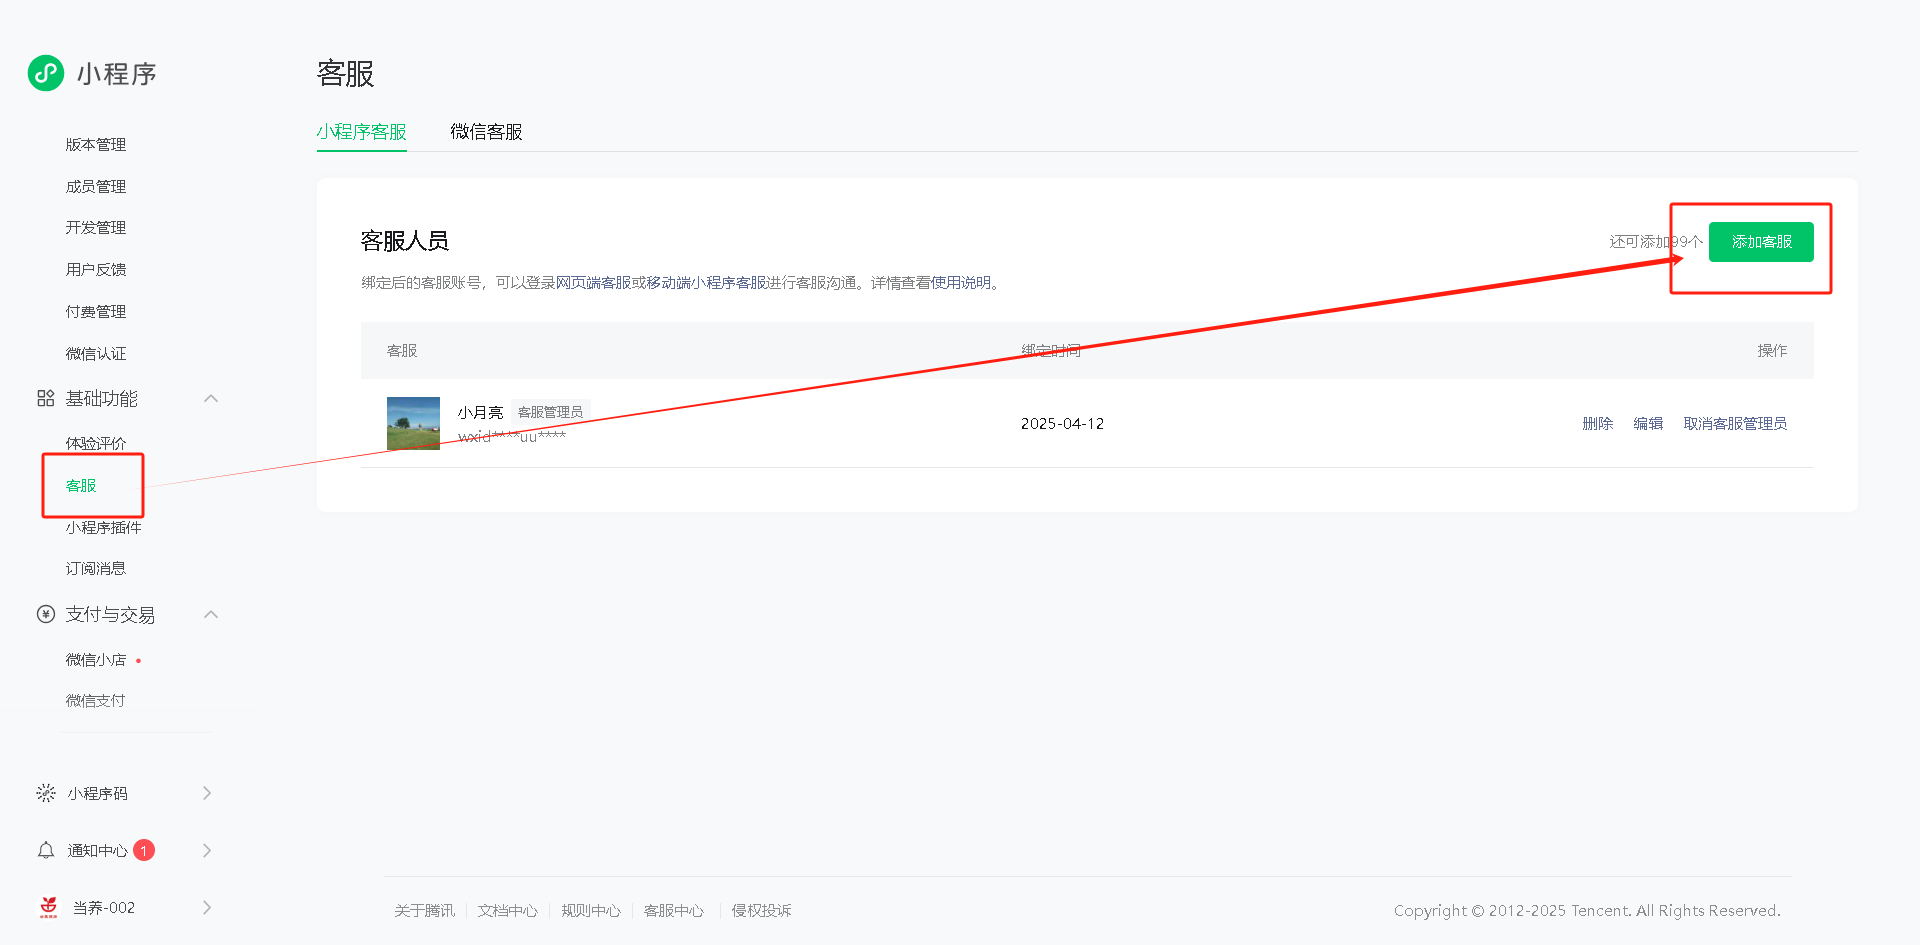
Task: Open 成员管理 in the sidebar
Action: click(96, 187)
